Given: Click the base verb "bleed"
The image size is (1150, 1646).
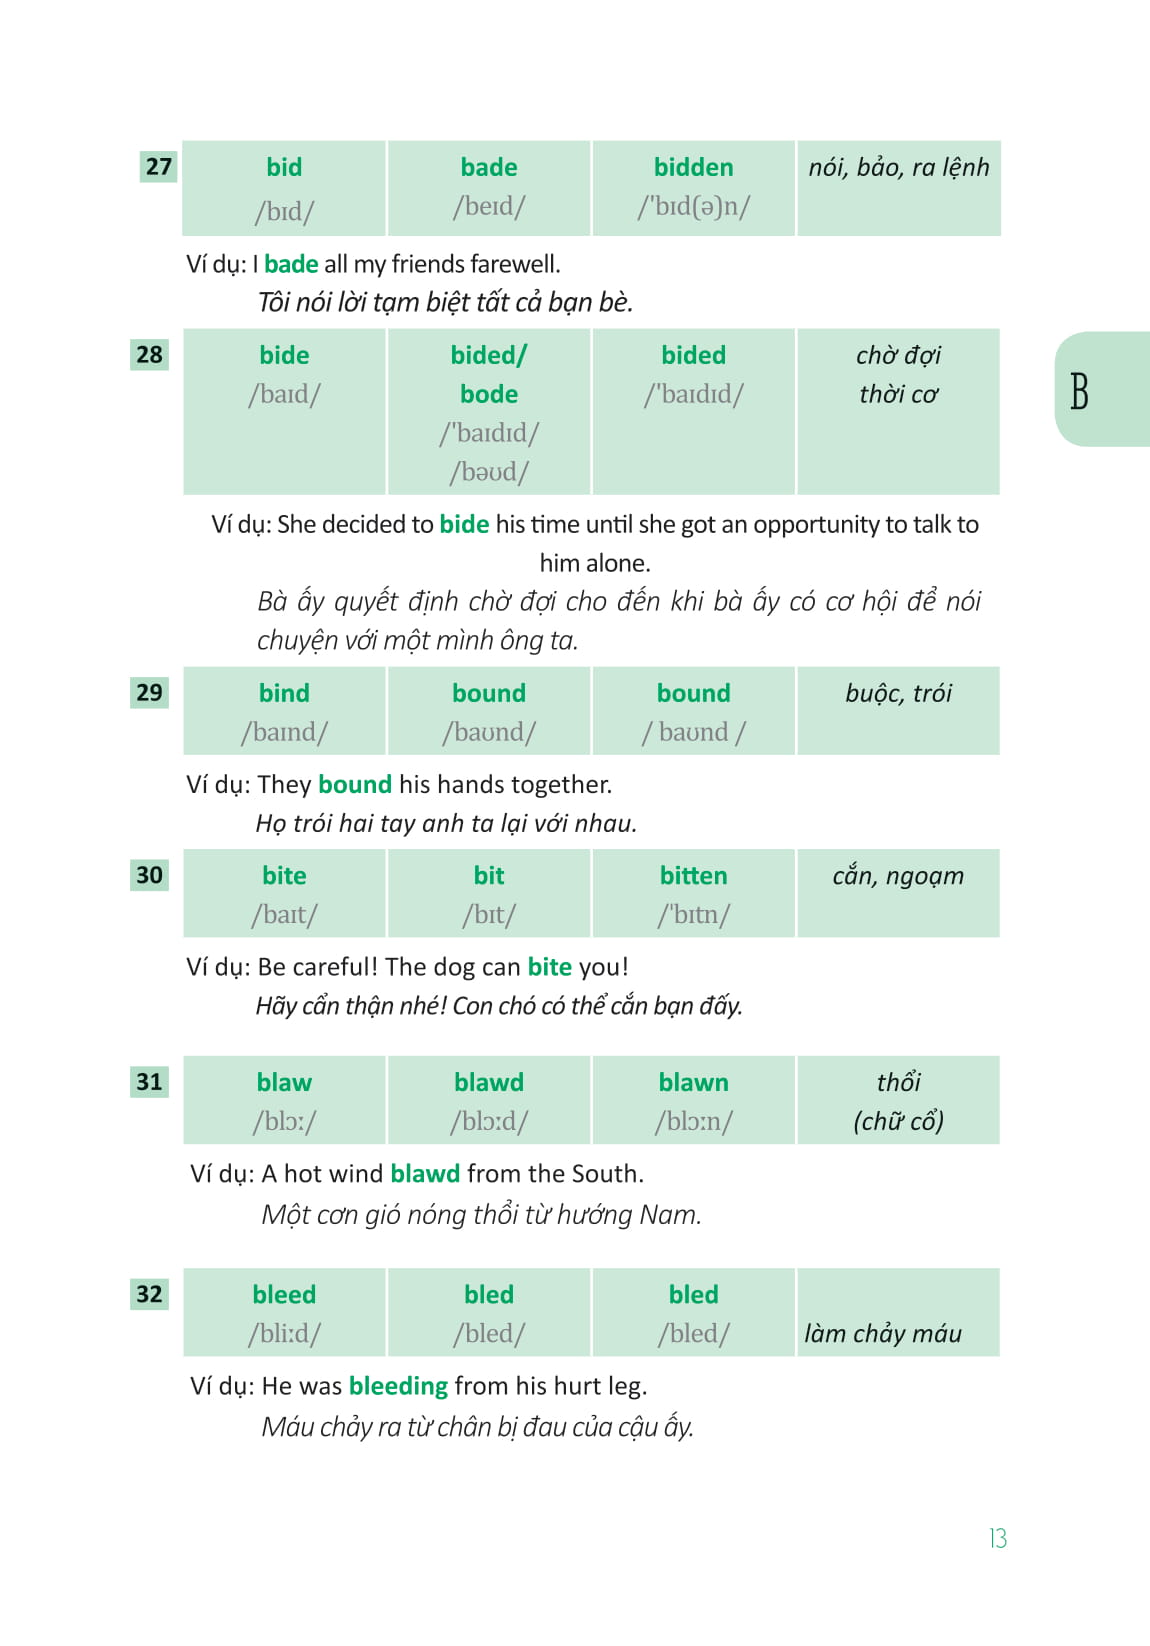Looking at the screenshot, I should pos(284,1294).
